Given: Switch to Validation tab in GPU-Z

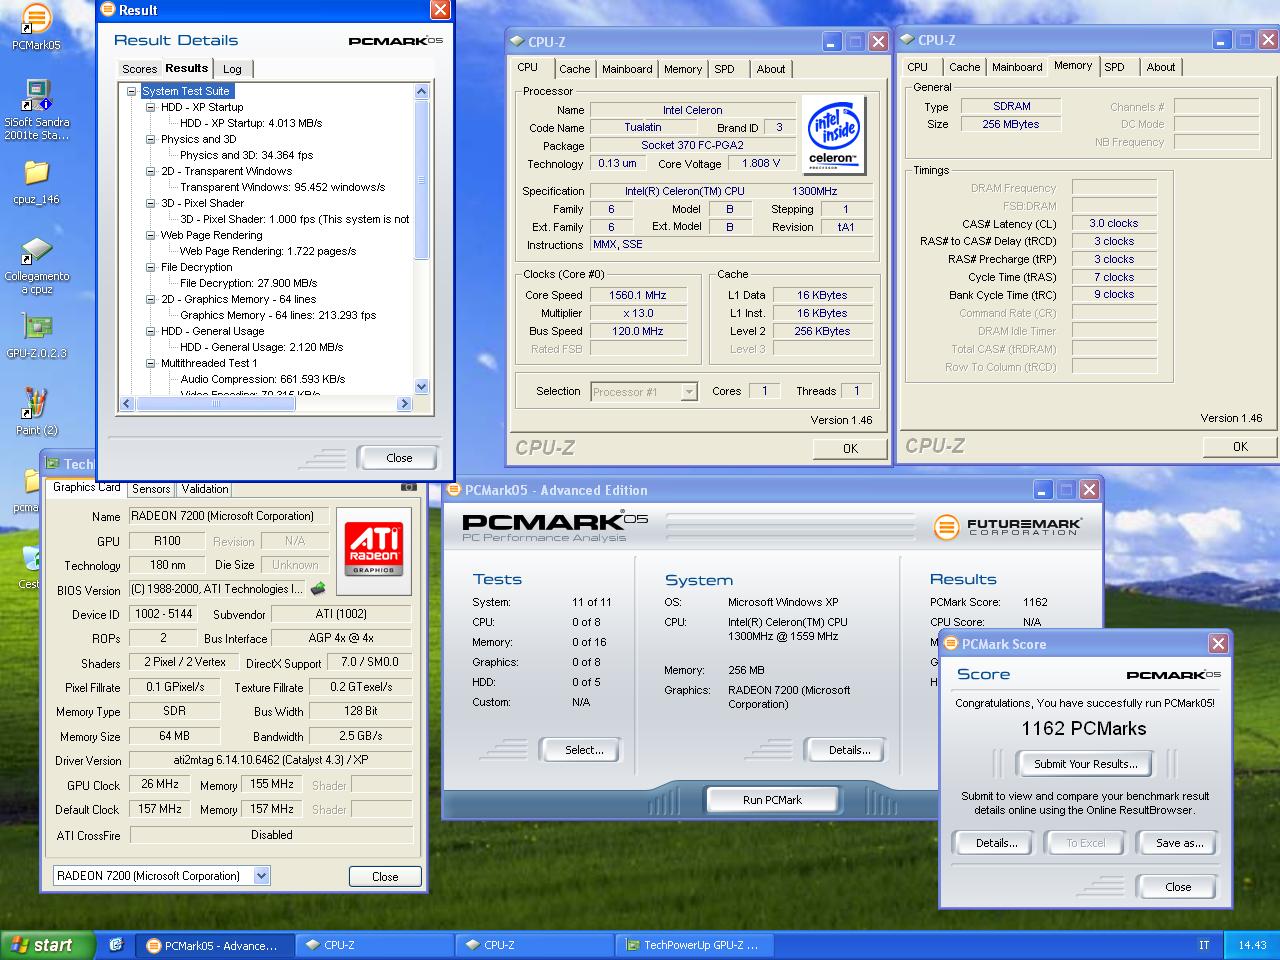Looking at the screenshot, I should pyautogui.click(x=205, y=489).
